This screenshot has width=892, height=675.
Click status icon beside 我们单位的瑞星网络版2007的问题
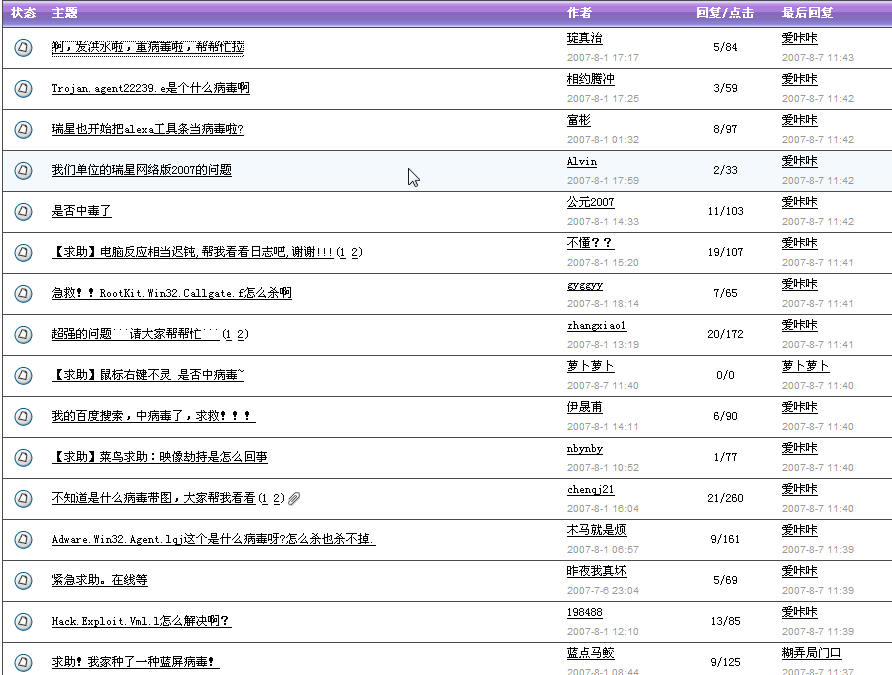tap(23, 170)
